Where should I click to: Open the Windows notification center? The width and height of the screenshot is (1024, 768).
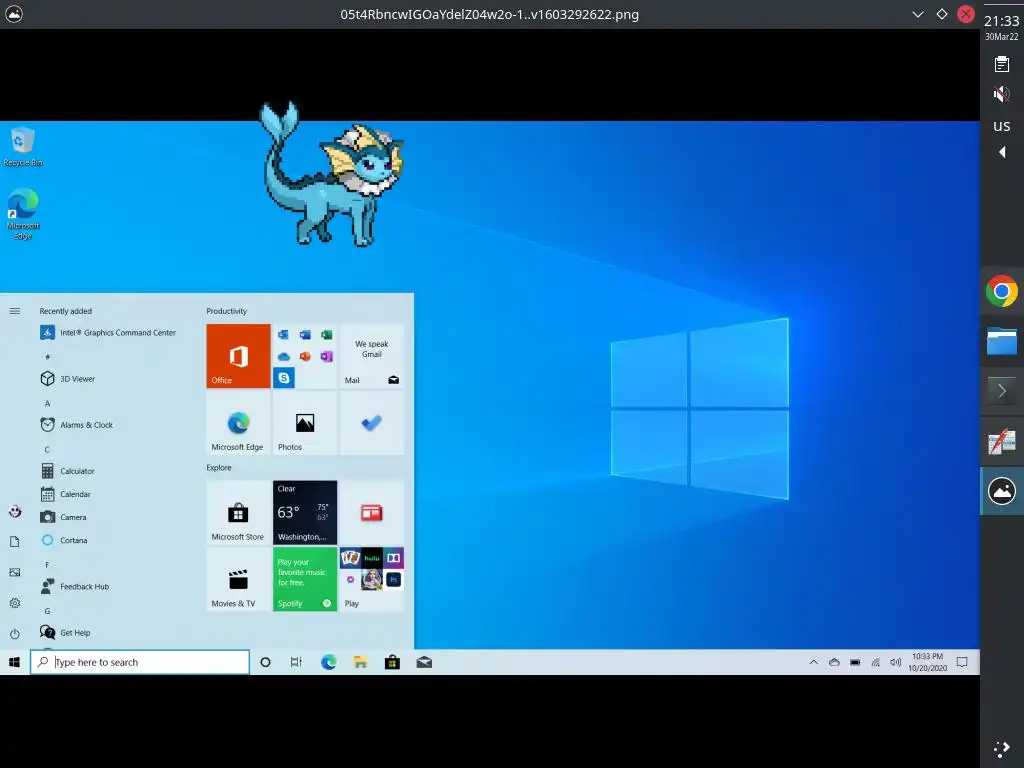coord(962,662)
